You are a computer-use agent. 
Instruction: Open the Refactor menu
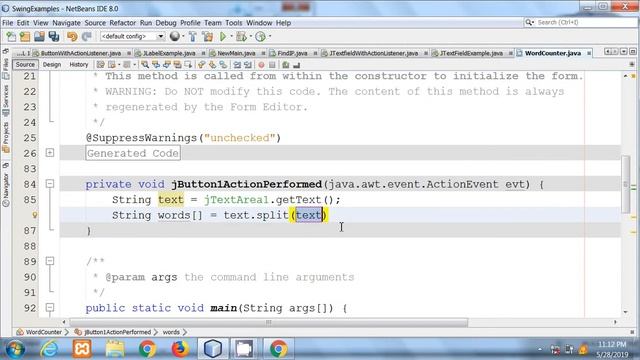click(x=122, y=23)
